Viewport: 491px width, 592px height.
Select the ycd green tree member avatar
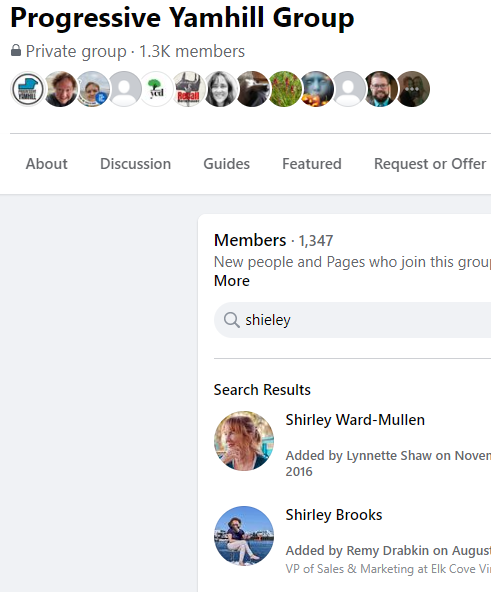[x=156, y=89]
